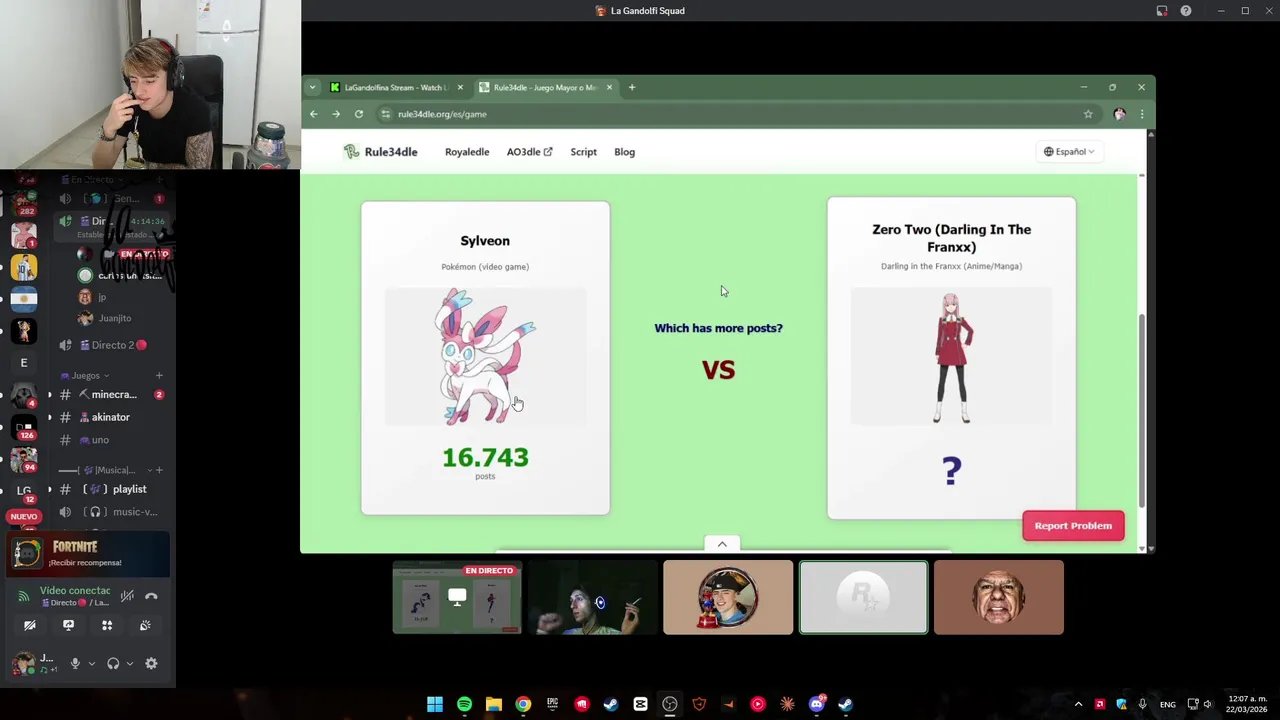
Task: Open the Chrome profile avatar
Action: pos(1119,114)
